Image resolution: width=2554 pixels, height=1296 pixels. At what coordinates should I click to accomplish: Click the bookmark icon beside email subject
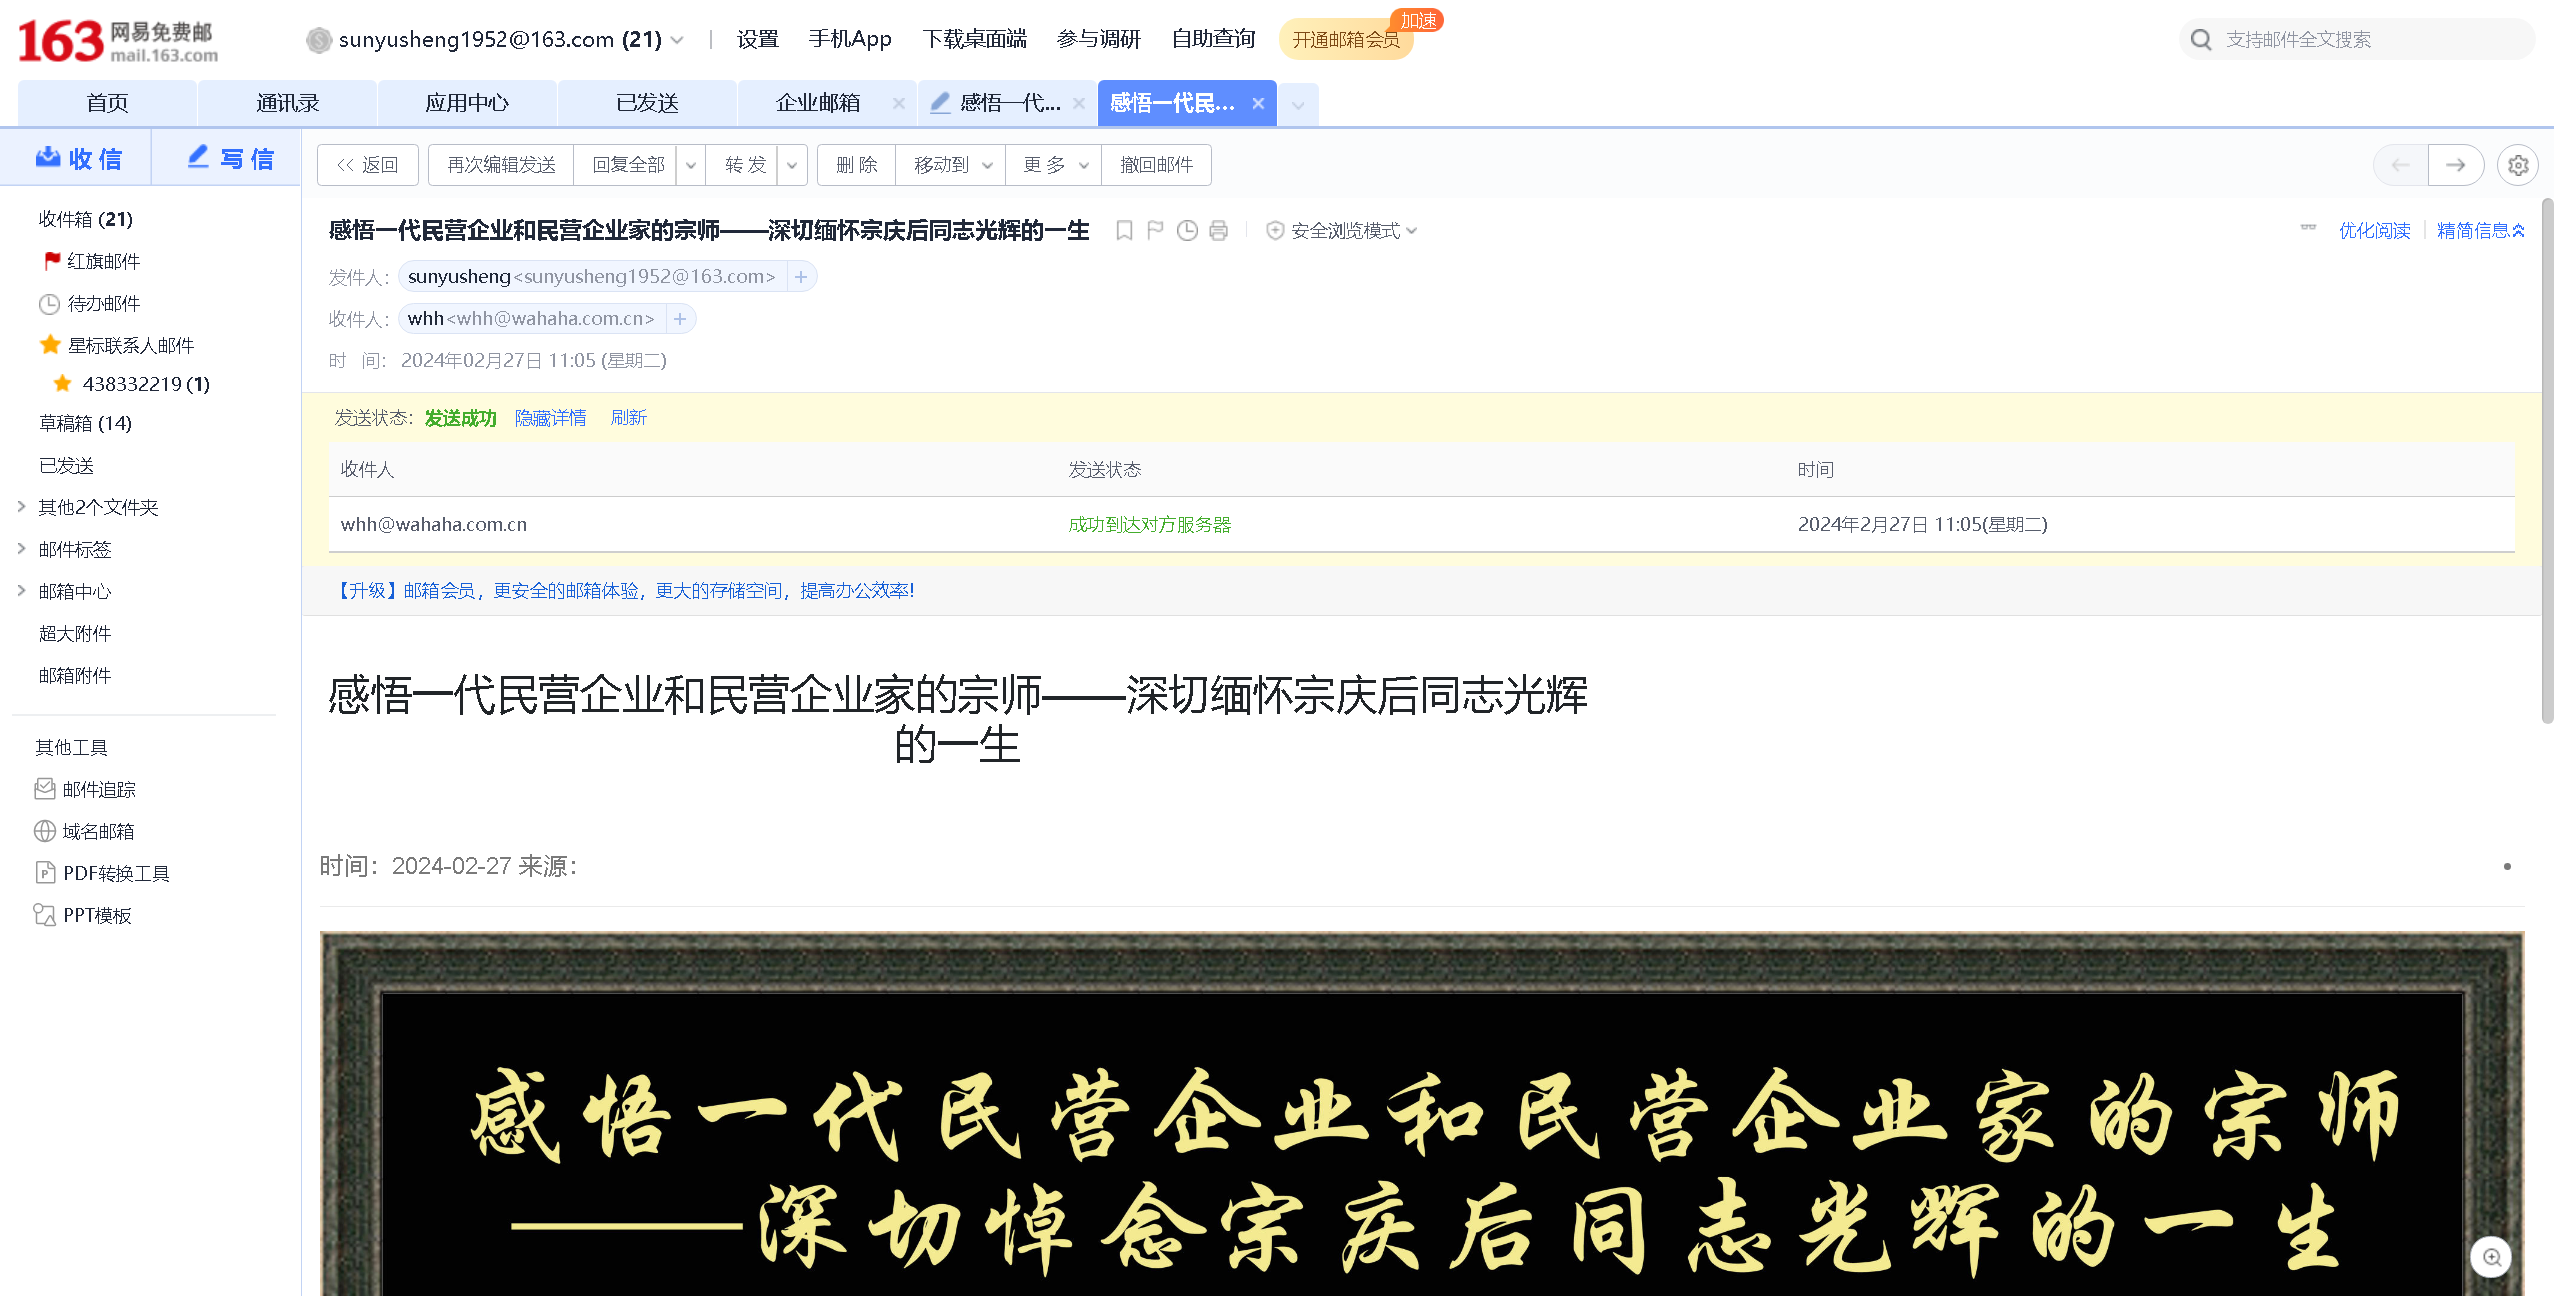point(1124,231)
